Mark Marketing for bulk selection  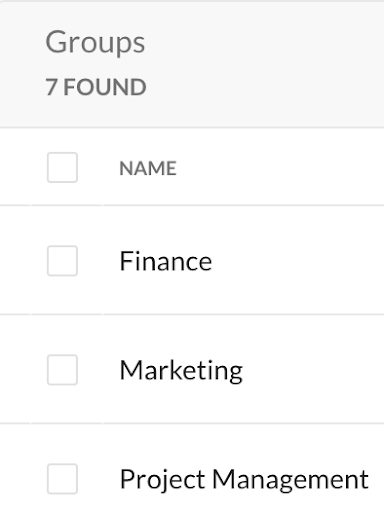62,370
